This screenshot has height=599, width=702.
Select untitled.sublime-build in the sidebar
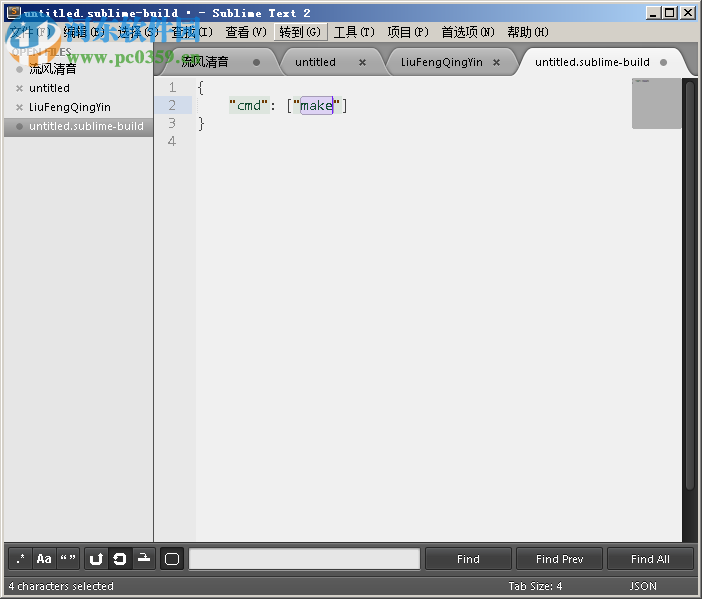pos(78,126)
